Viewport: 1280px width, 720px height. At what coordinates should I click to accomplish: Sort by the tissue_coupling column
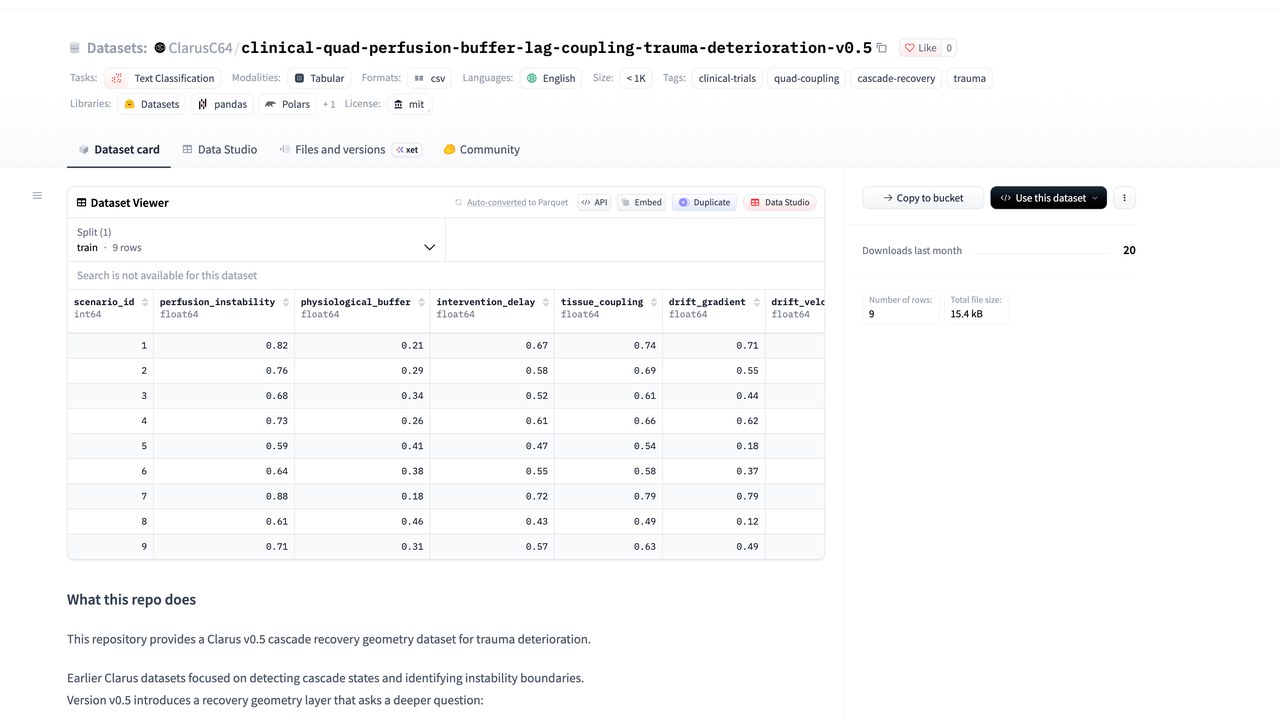point(654,302)
